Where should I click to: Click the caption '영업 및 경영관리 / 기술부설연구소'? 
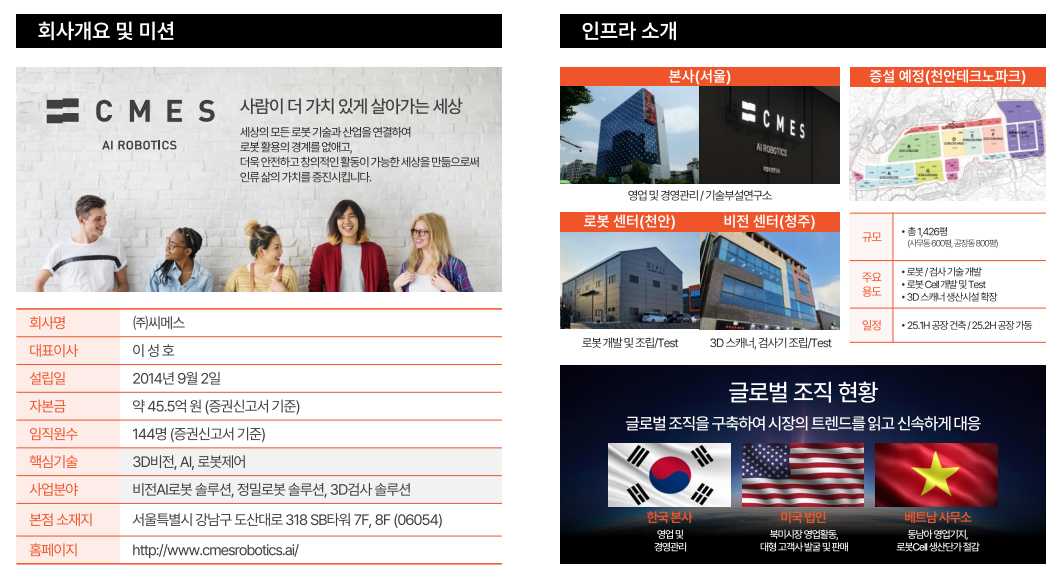(x=700, y=195)
